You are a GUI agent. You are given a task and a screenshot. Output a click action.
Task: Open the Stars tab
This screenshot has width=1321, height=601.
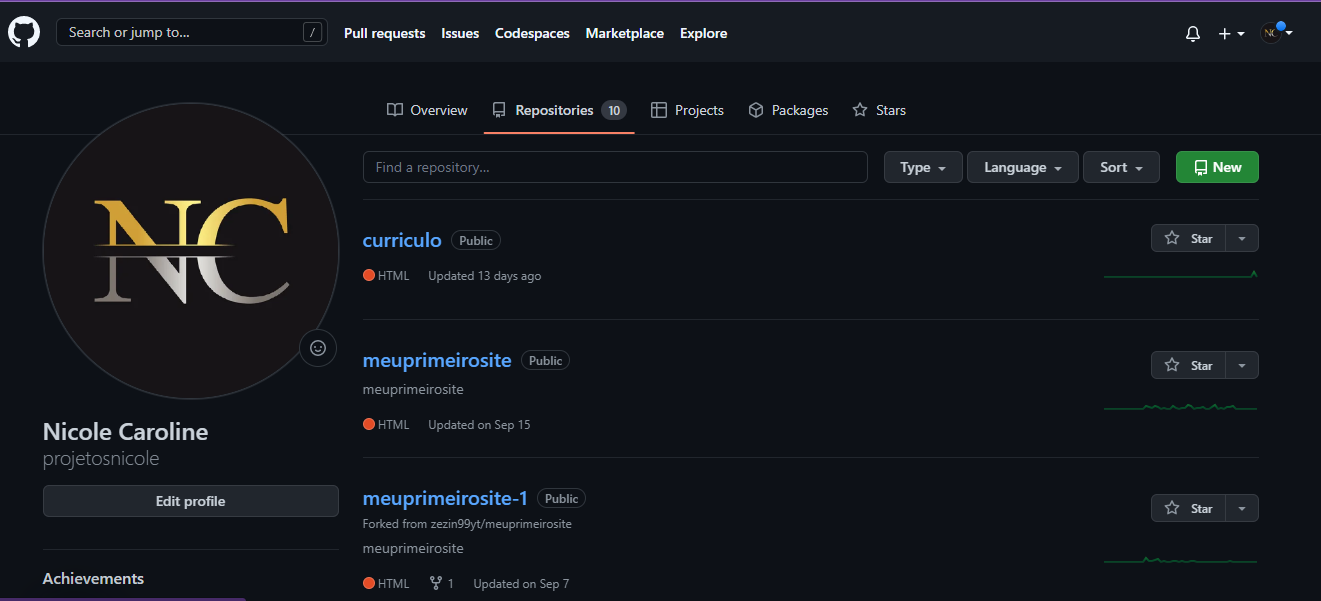click(x=879, y=110)
